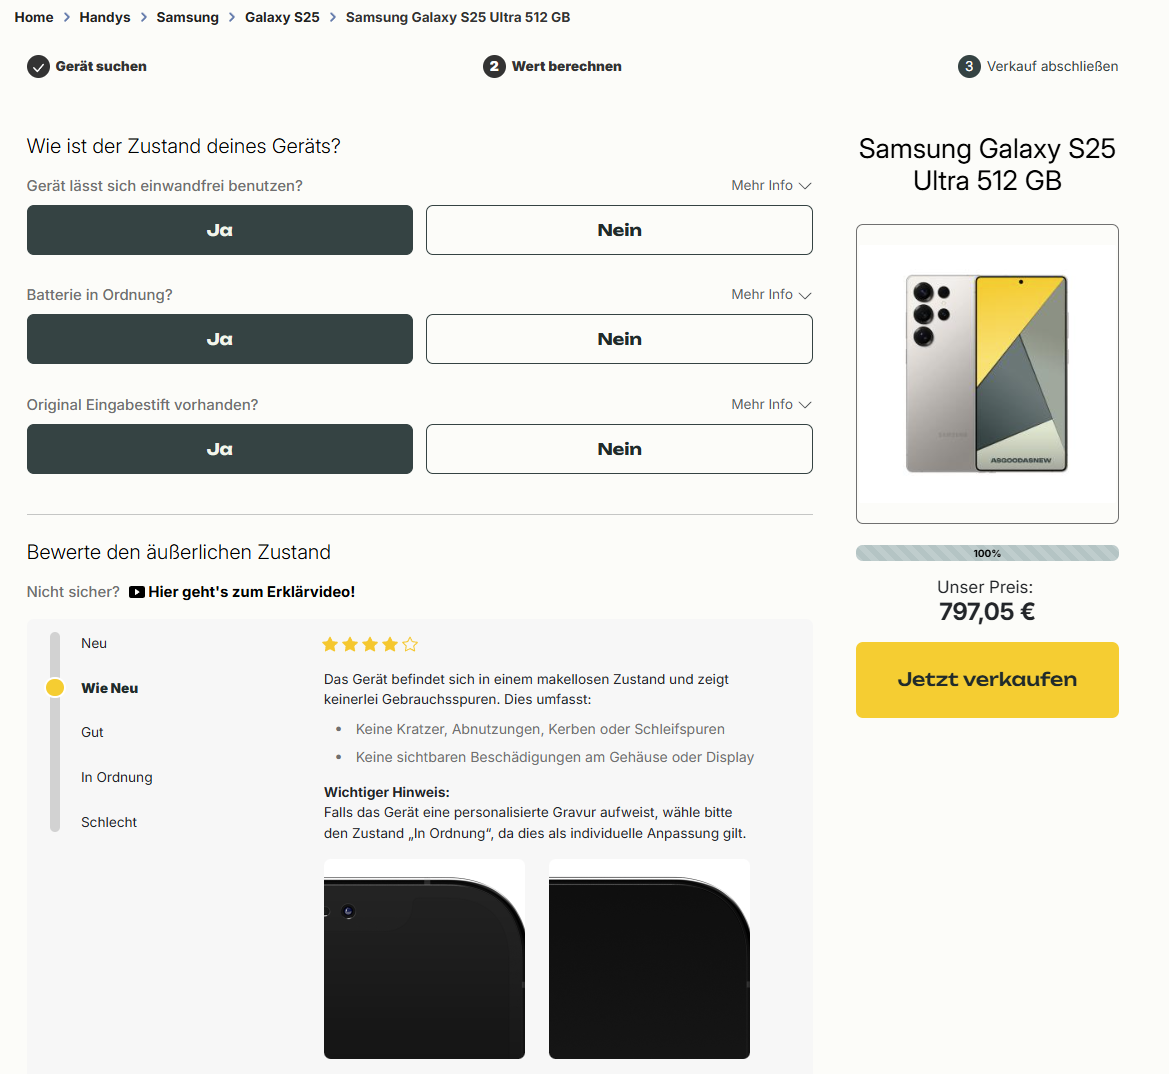Choose the Gut condition option
The width and height of the screenshot is (1169, 1074).
[x=92, y=733]
